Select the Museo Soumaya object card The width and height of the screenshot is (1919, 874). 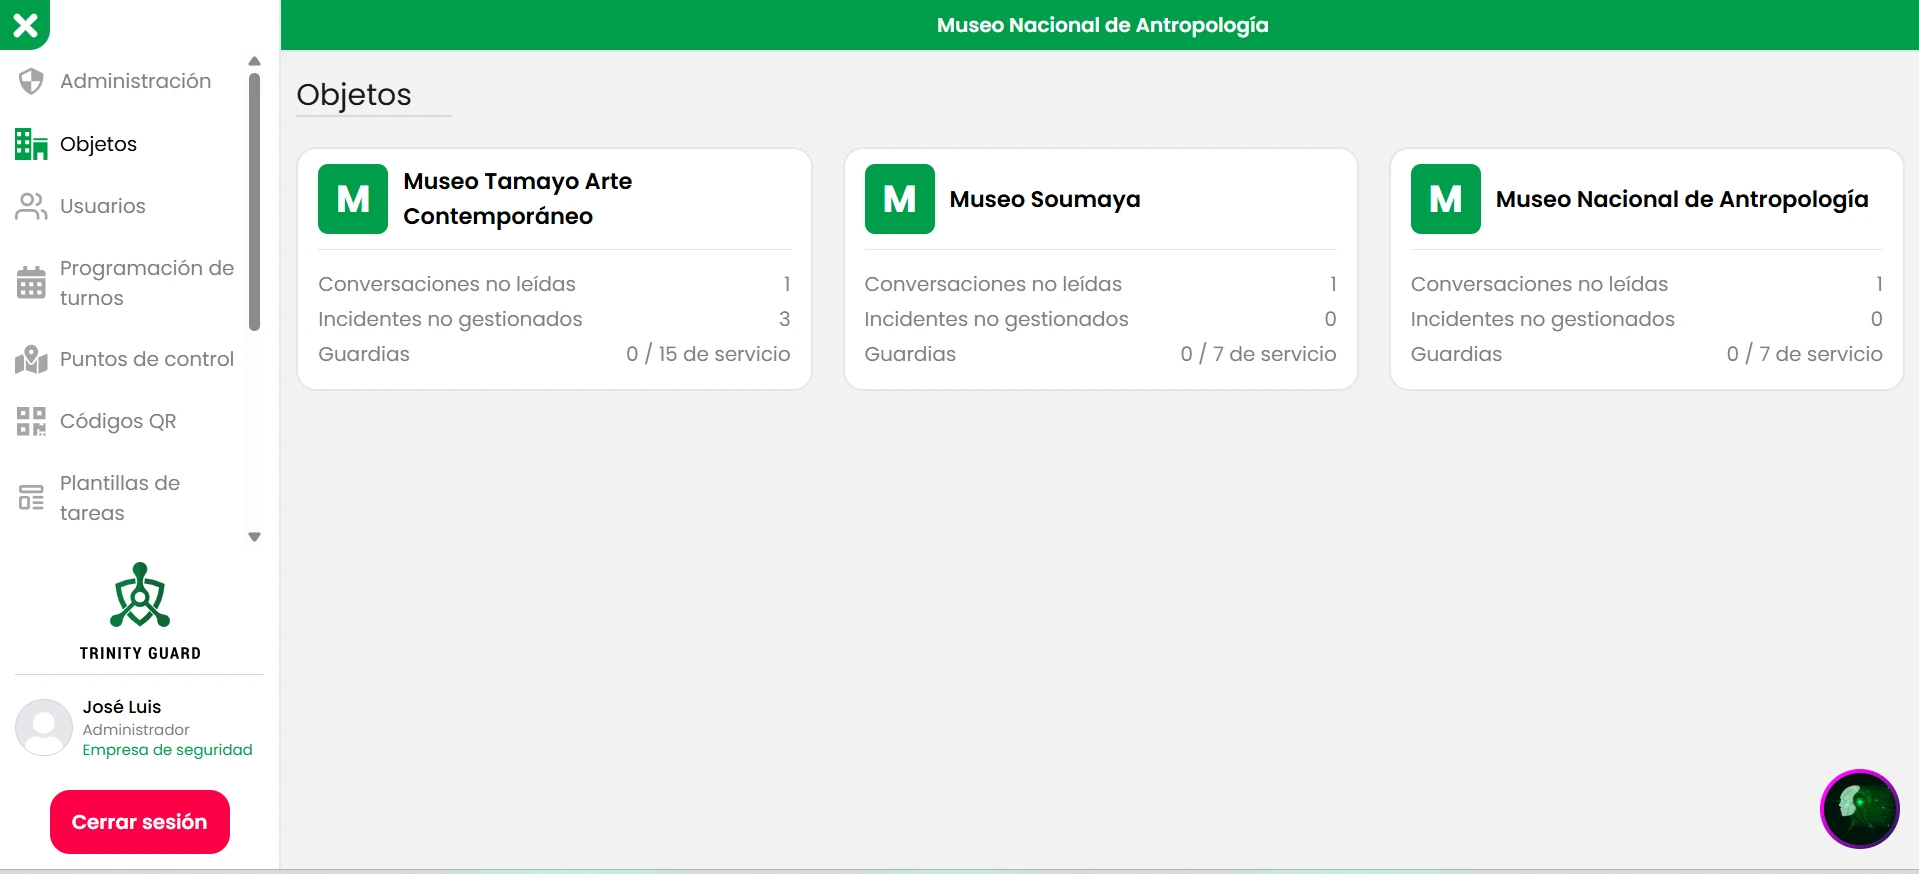pyautogui.click(x=1100, y=269)
